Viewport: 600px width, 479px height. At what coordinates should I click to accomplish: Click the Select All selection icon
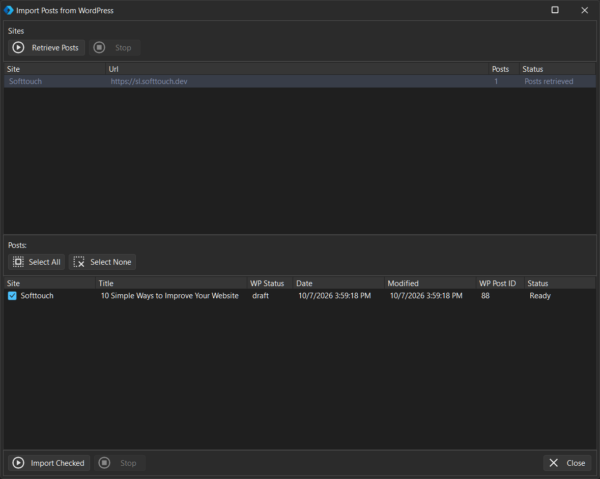click(x=18, y=262)
